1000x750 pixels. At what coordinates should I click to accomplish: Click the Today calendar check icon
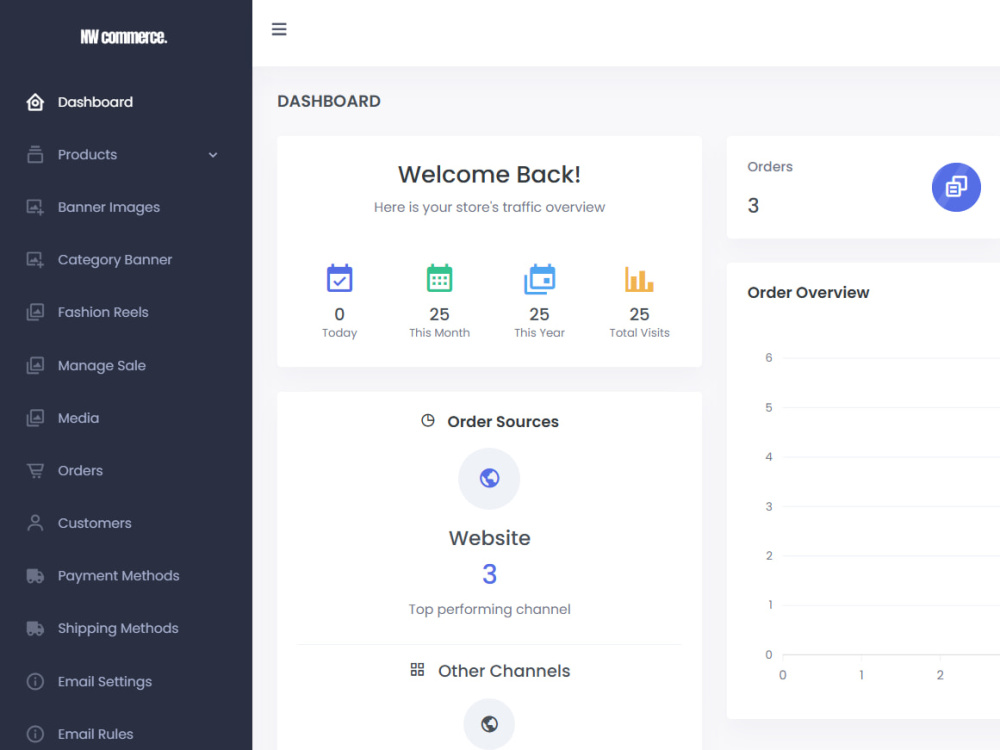[x=339, y=278]
